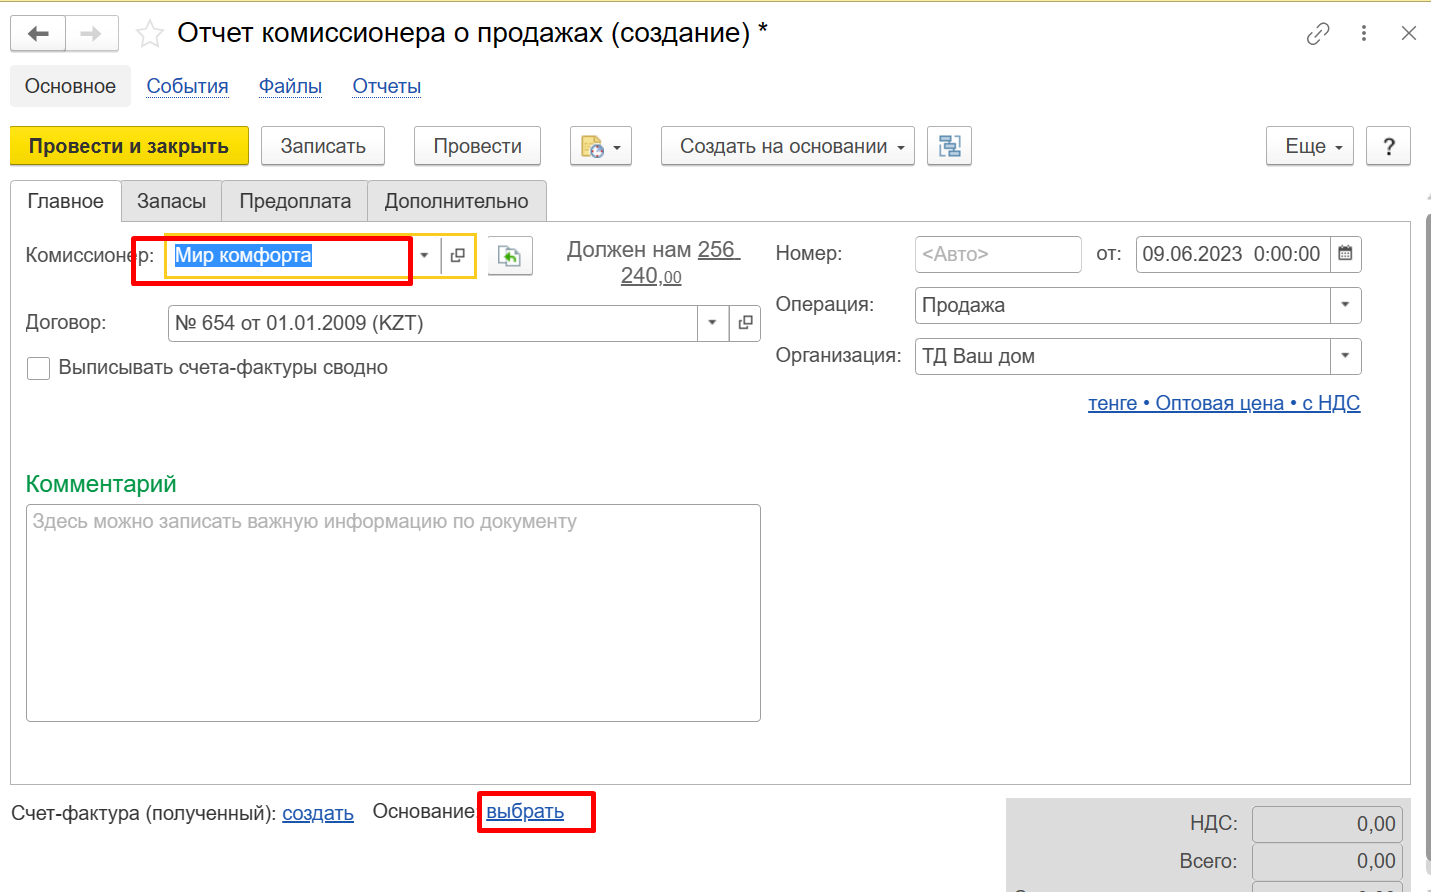Open the document structure icon button
Viewport: 1431px width, 892px height.
(x=949, y=146)
